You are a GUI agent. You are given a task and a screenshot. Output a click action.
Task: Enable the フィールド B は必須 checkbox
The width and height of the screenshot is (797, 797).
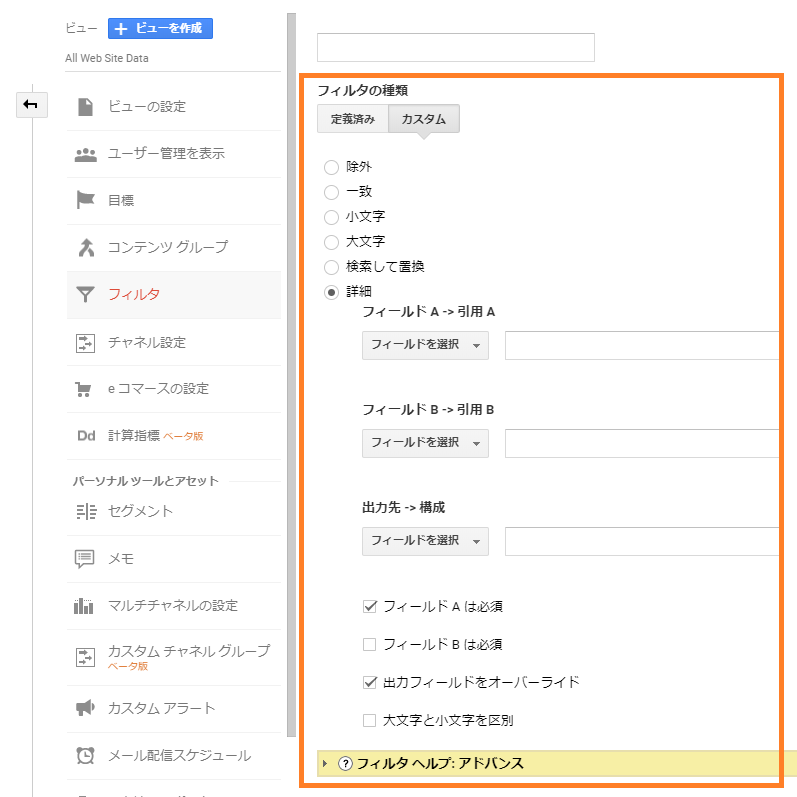tap(370, 644)
